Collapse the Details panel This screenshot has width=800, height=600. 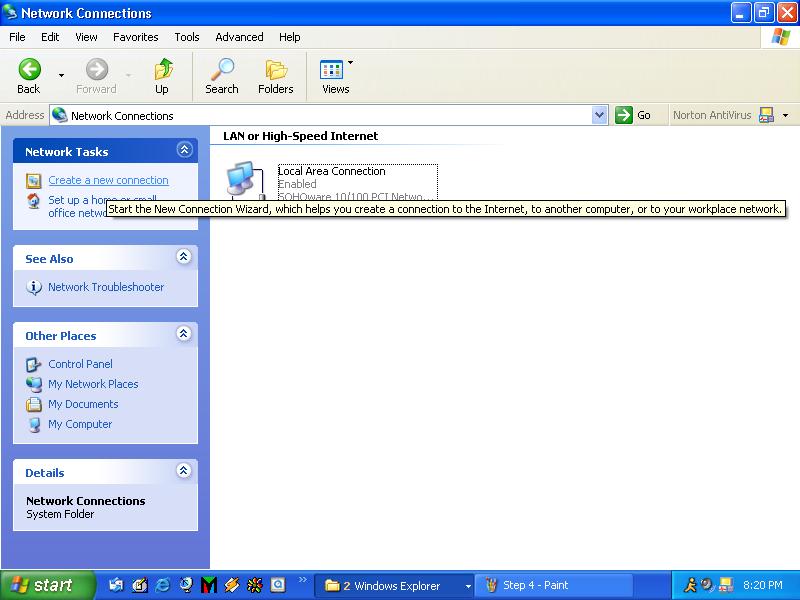pos(184,470)
